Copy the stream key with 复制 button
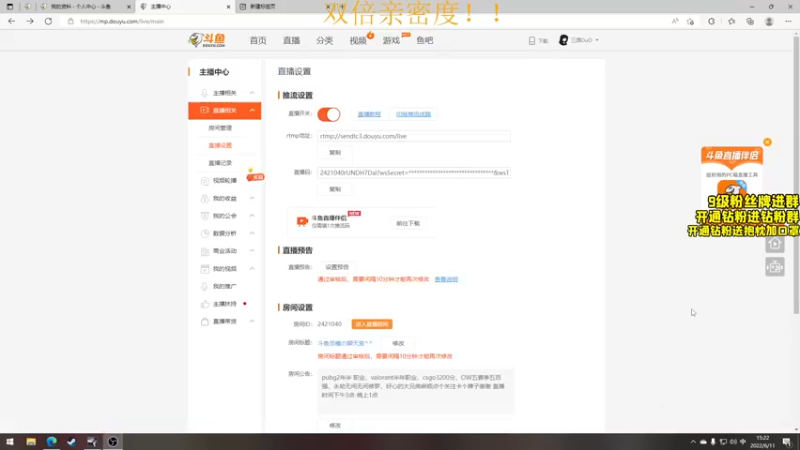 (335, 189)
